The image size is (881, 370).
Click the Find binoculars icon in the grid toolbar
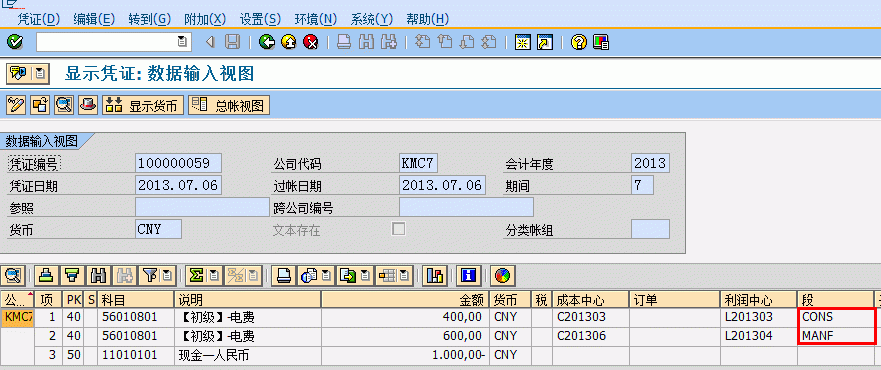click(98, 275)
